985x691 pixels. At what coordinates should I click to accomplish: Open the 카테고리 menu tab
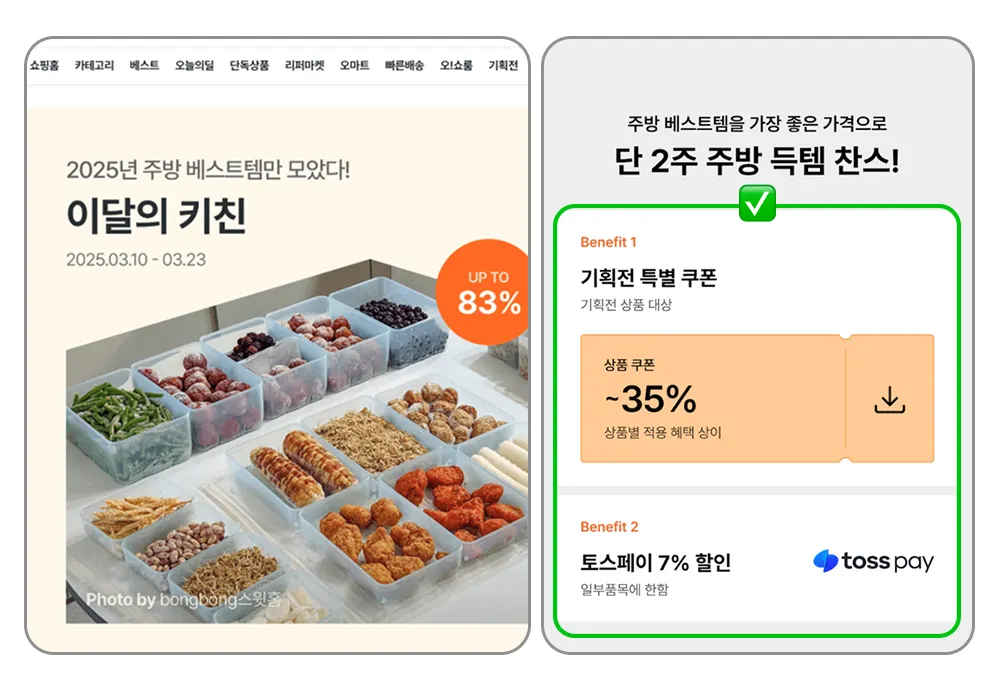point(94,65)
